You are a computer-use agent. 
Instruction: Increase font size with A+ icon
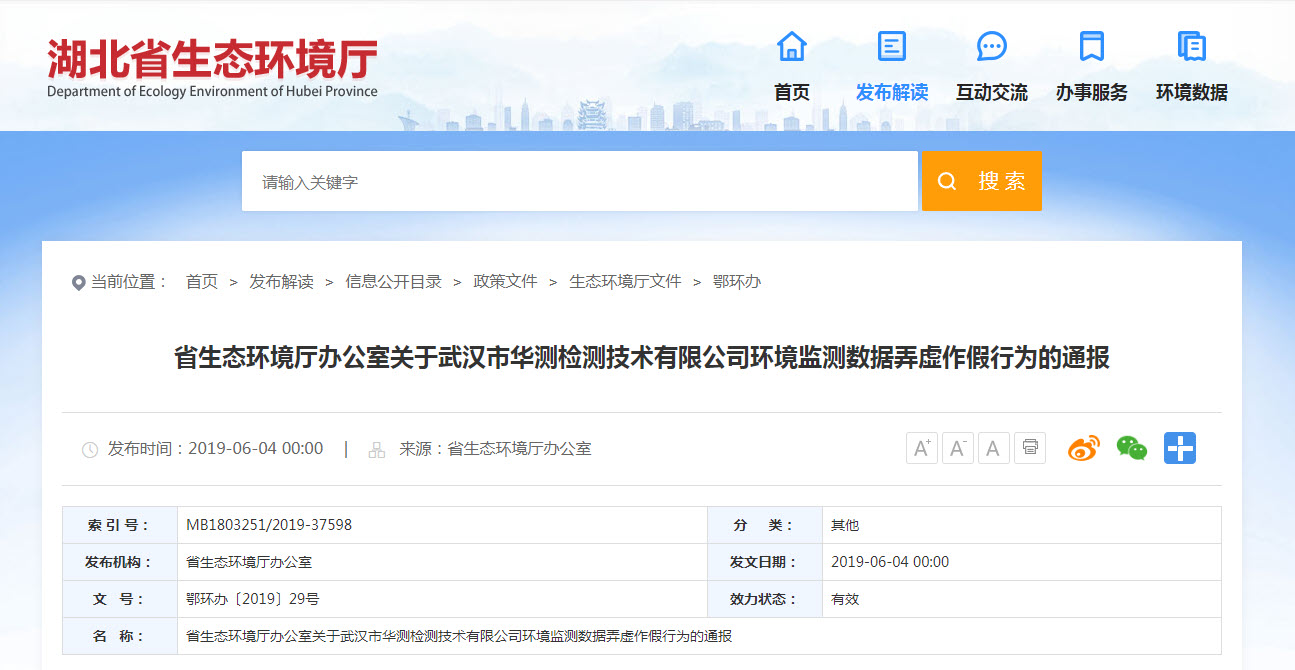[921, 449]
